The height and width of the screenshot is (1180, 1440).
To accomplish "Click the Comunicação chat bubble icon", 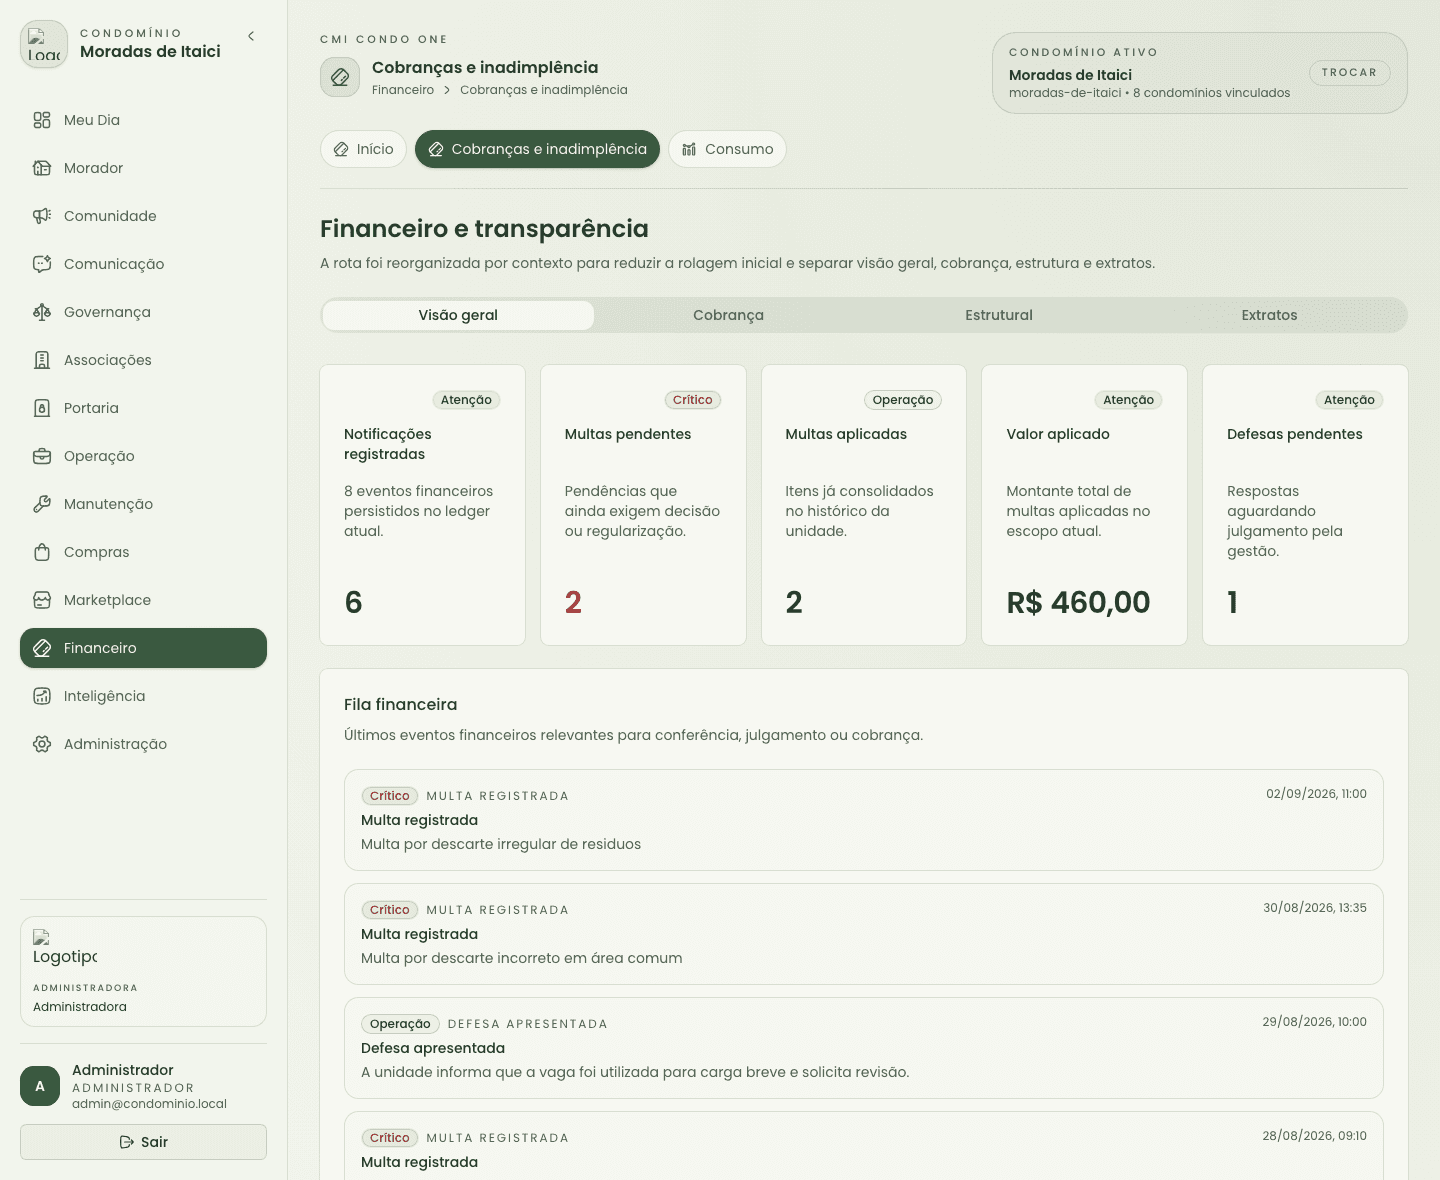I will (42, 264).
